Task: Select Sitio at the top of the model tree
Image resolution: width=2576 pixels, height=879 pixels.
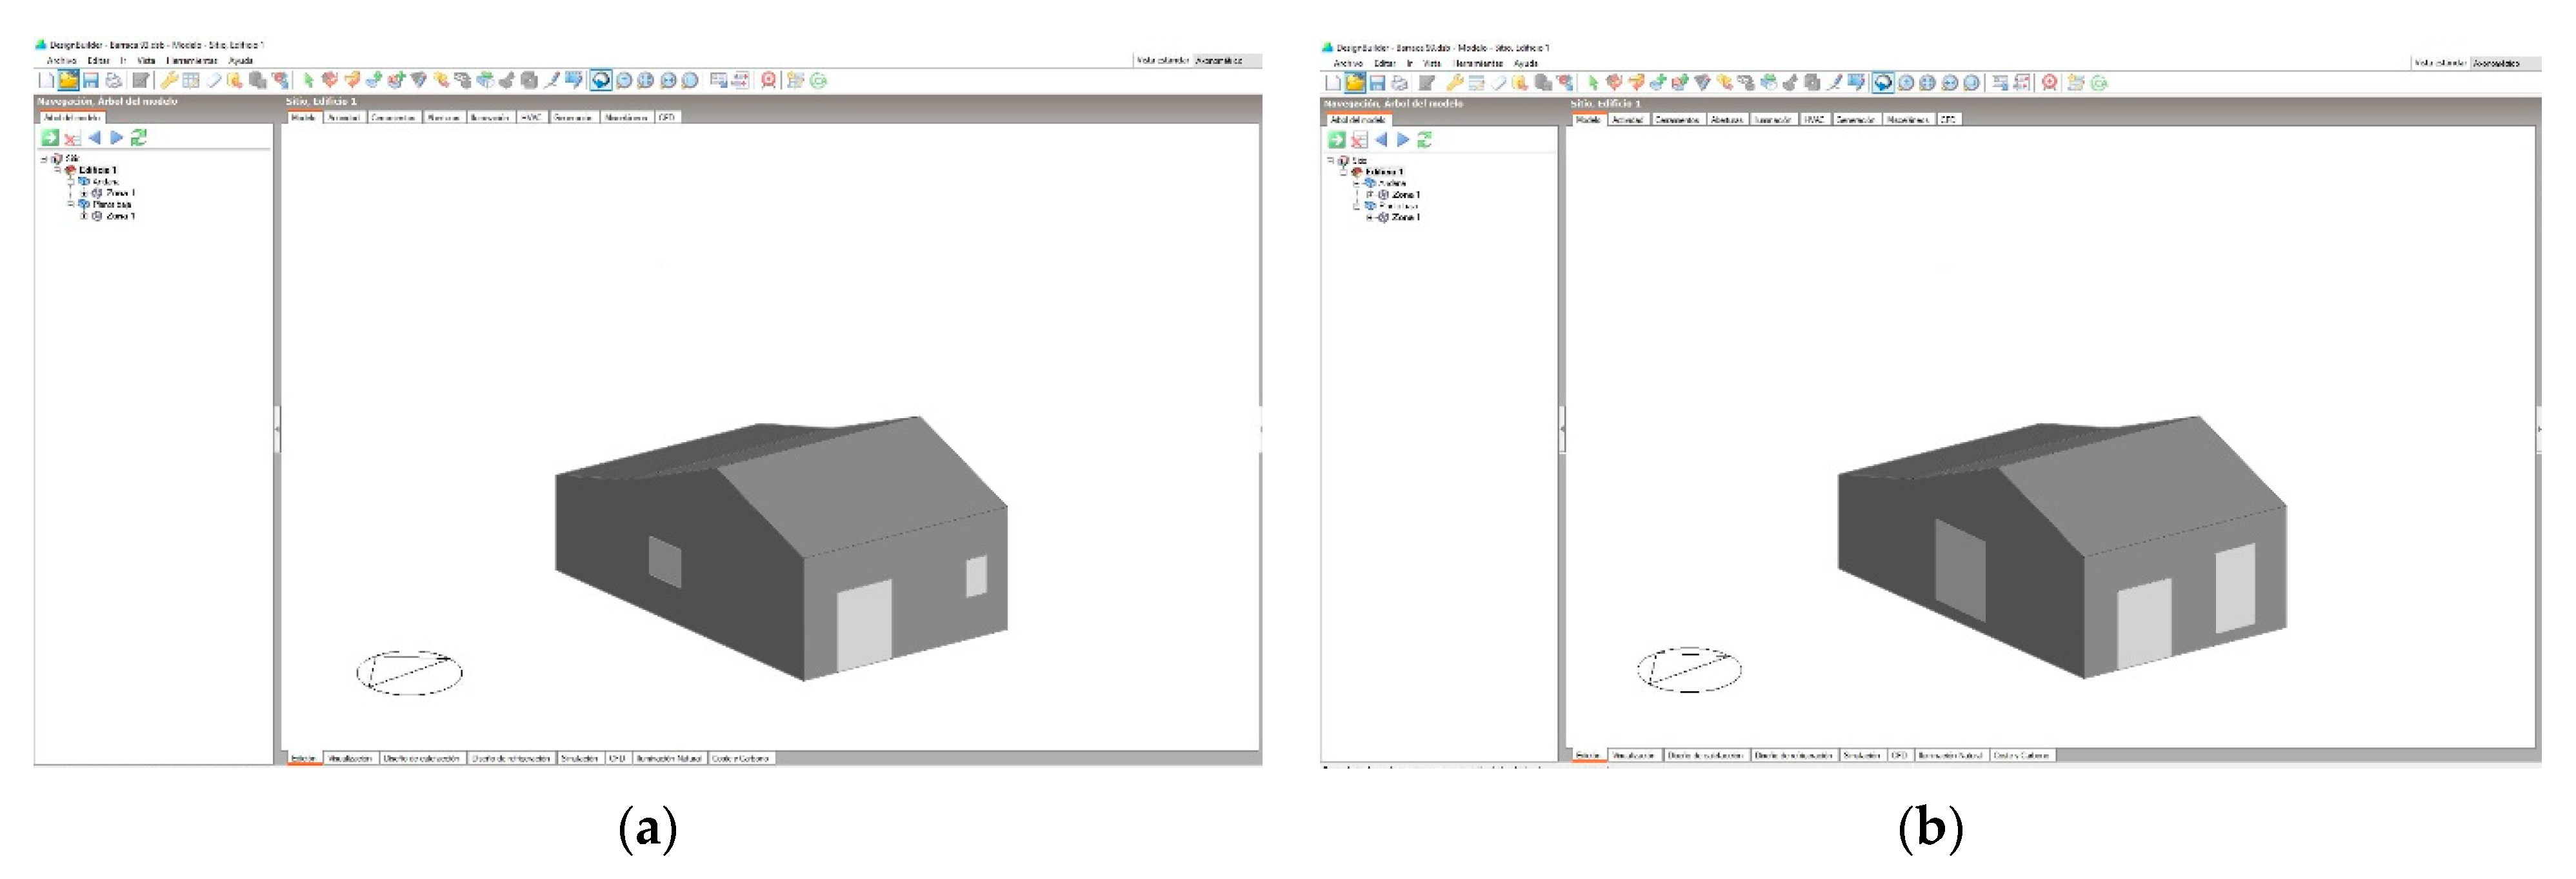Action: tap(73, 159)
